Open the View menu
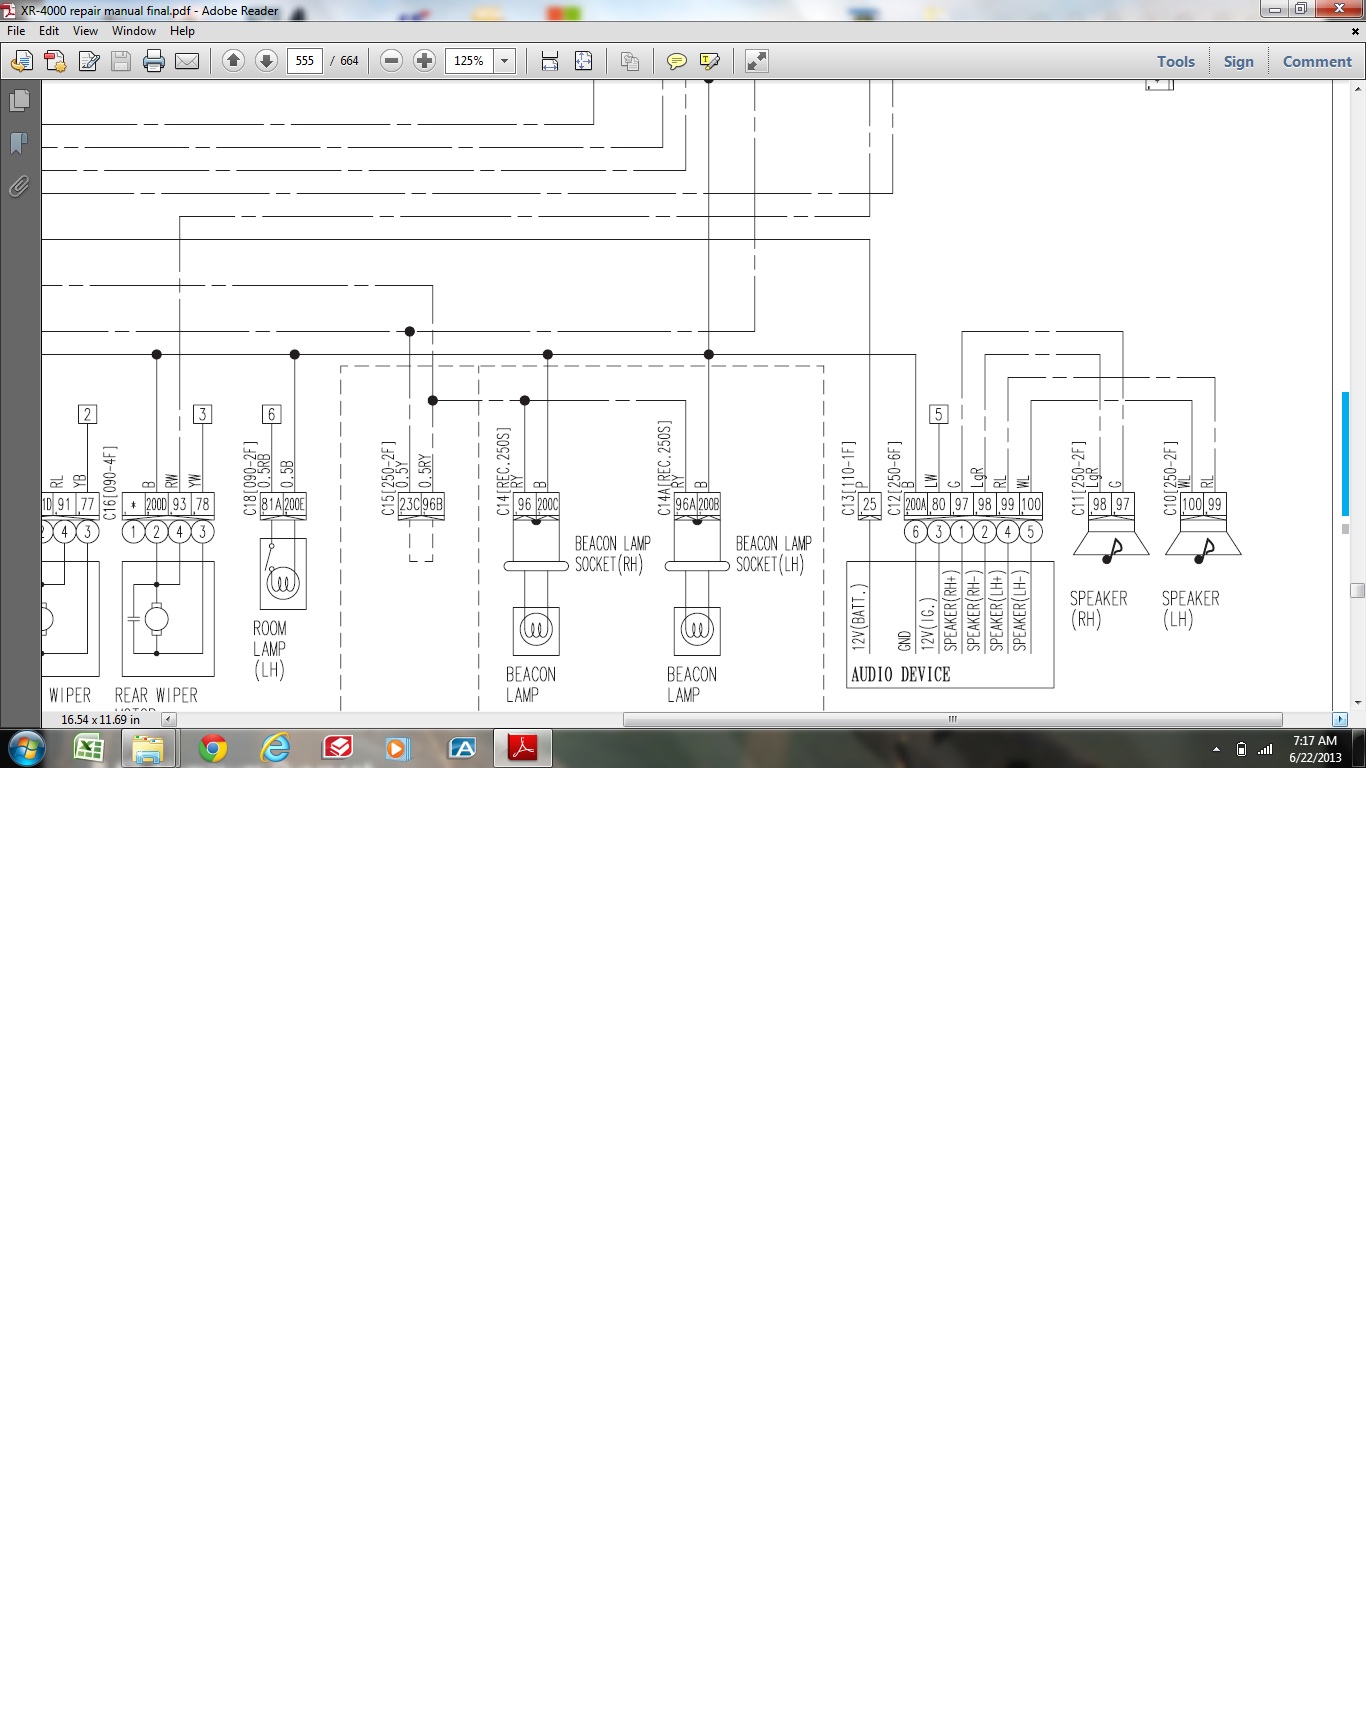Image resolution: width=1366 pixels, height=1729 pixels. 85,31
